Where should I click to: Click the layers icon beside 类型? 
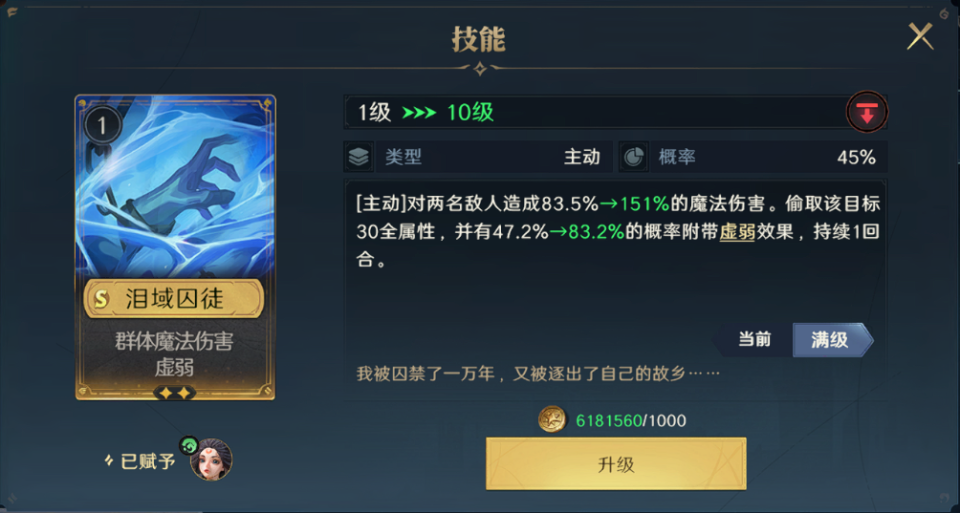tap(359, 157)
